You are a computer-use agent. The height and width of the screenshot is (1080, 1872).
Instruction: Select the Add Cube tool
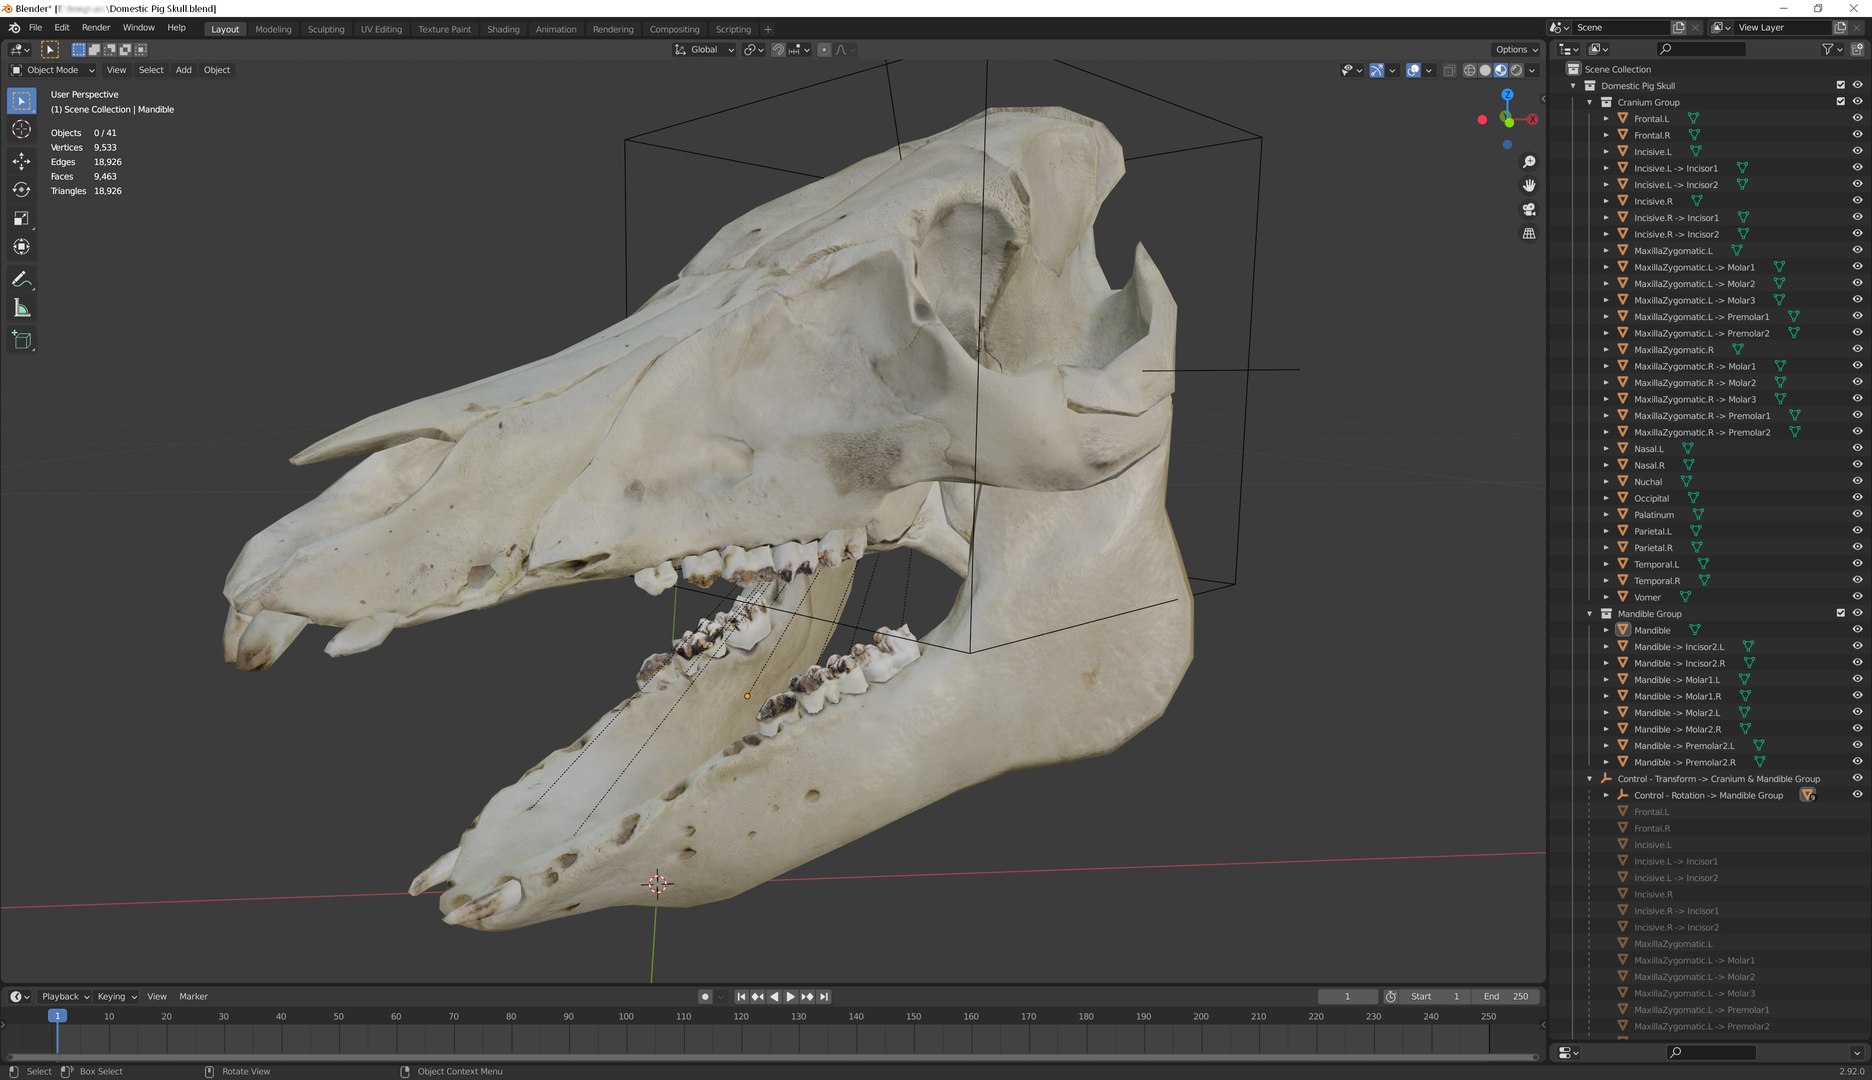tap(21, 341)
